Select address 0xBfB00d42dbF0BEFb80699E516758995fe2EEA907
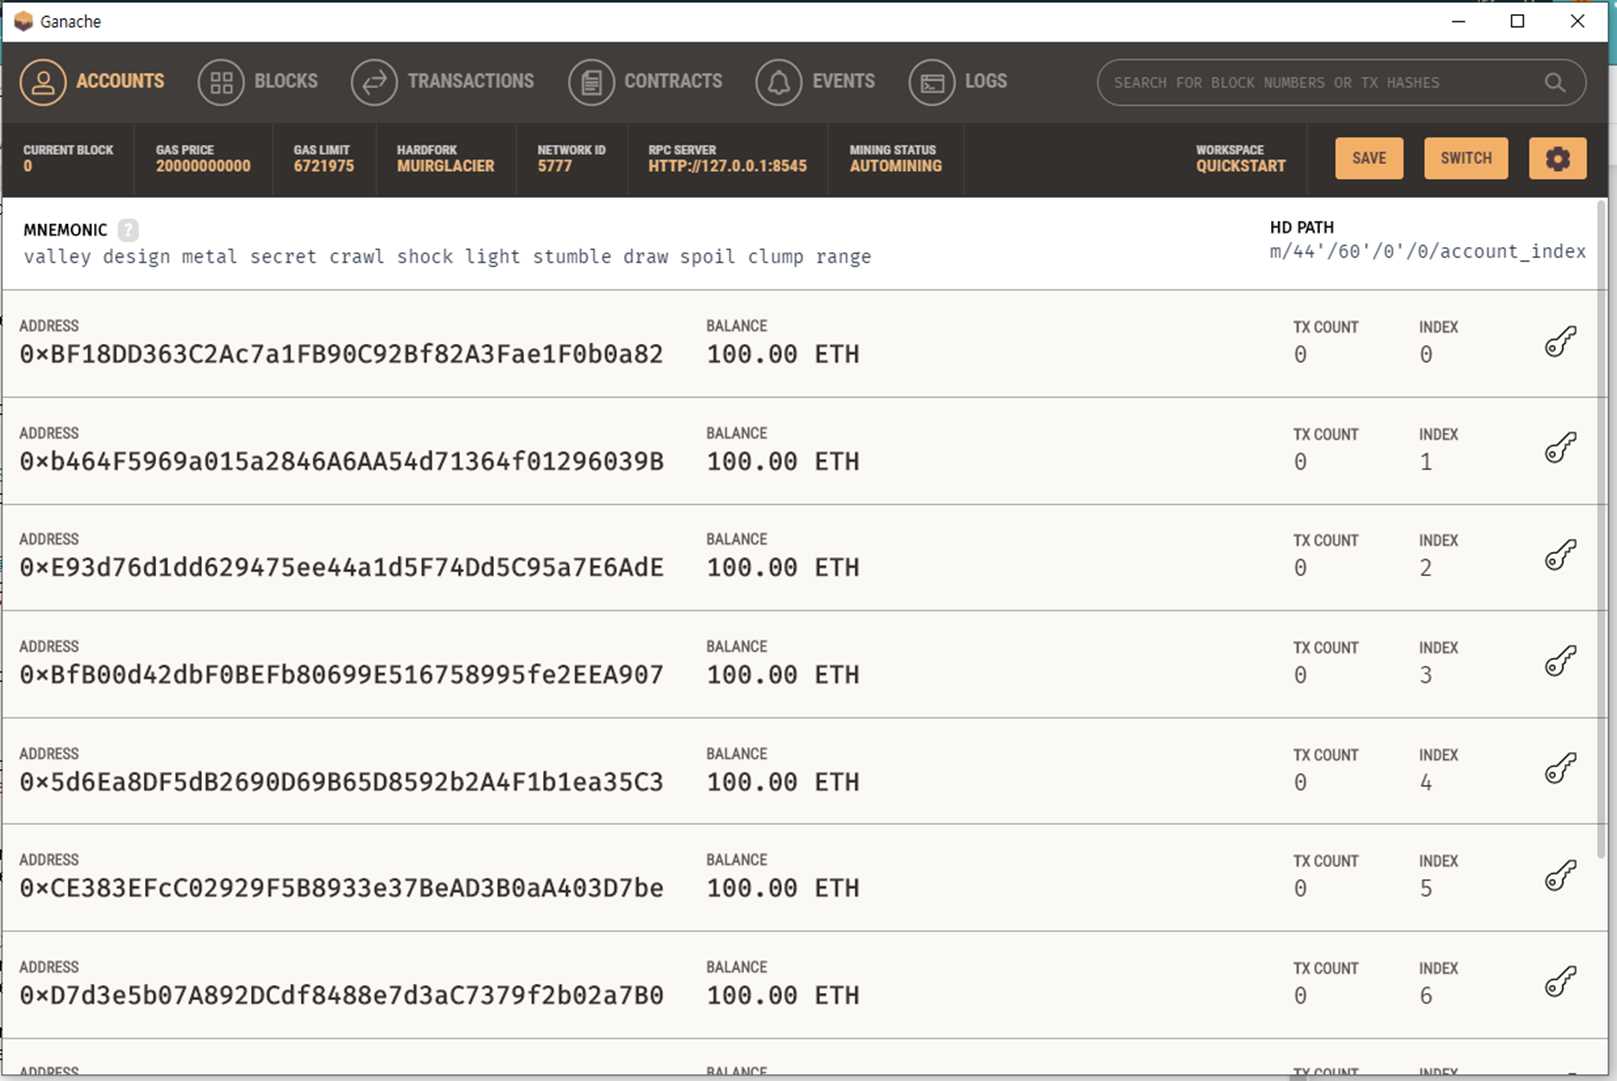Viewport: 1617px width, 1081px height. (x=341, y=674)
